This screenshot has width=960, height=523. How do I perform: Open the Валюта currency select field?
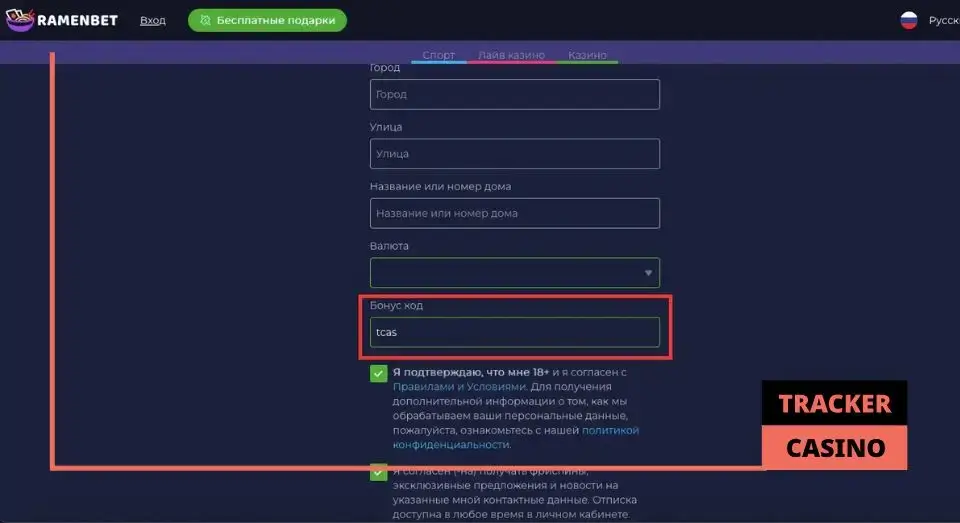point(514,273)
